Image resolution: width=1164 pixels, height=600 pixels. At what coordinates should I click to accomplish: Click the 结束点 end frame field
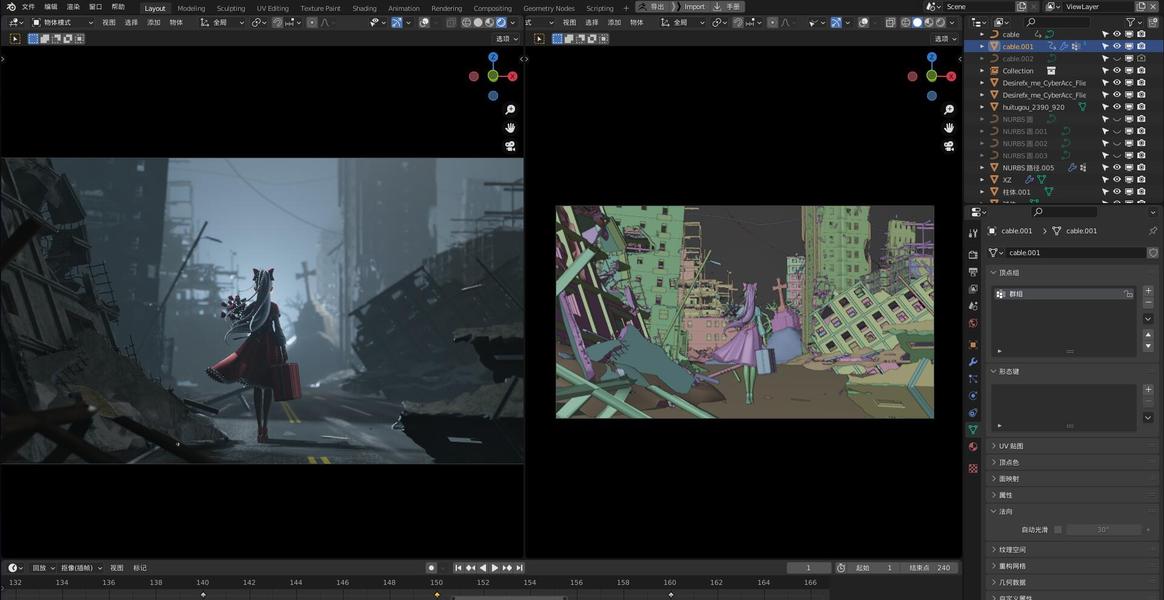click(929, 567)
